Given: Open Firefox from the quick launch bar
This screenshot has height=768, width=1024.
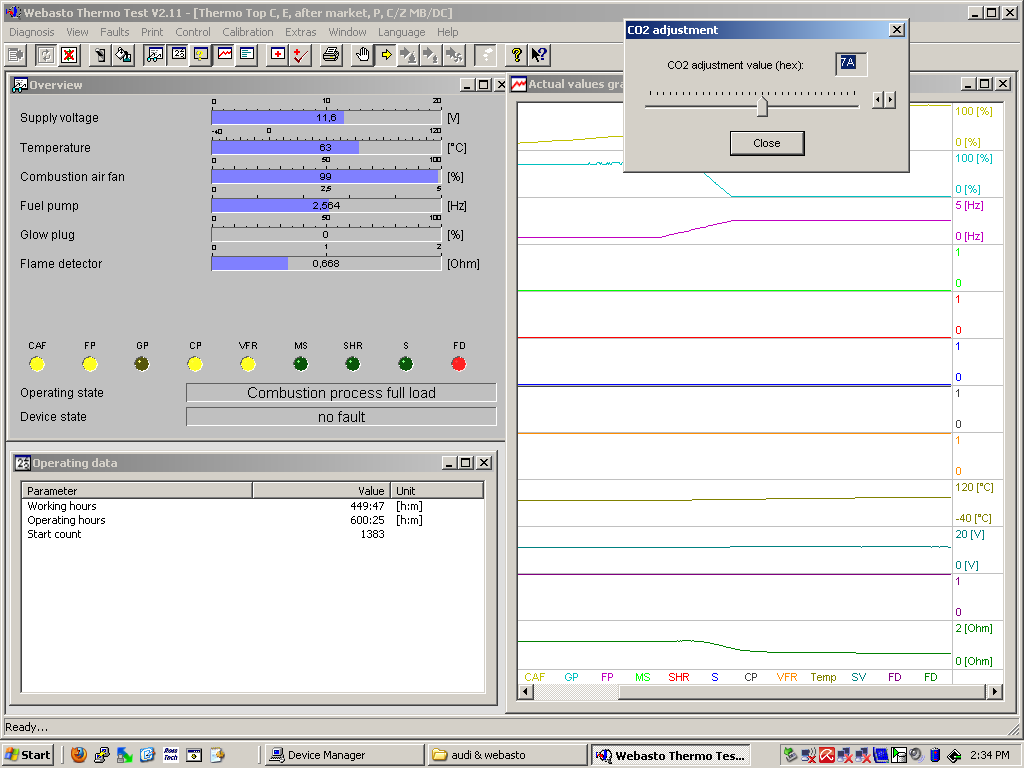Looking at the screenshot, I should coord(78,755).
